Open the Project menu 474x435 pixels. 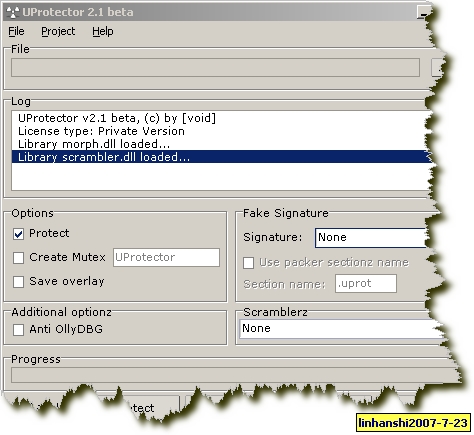pyautogui.click(x=58, y=31)
